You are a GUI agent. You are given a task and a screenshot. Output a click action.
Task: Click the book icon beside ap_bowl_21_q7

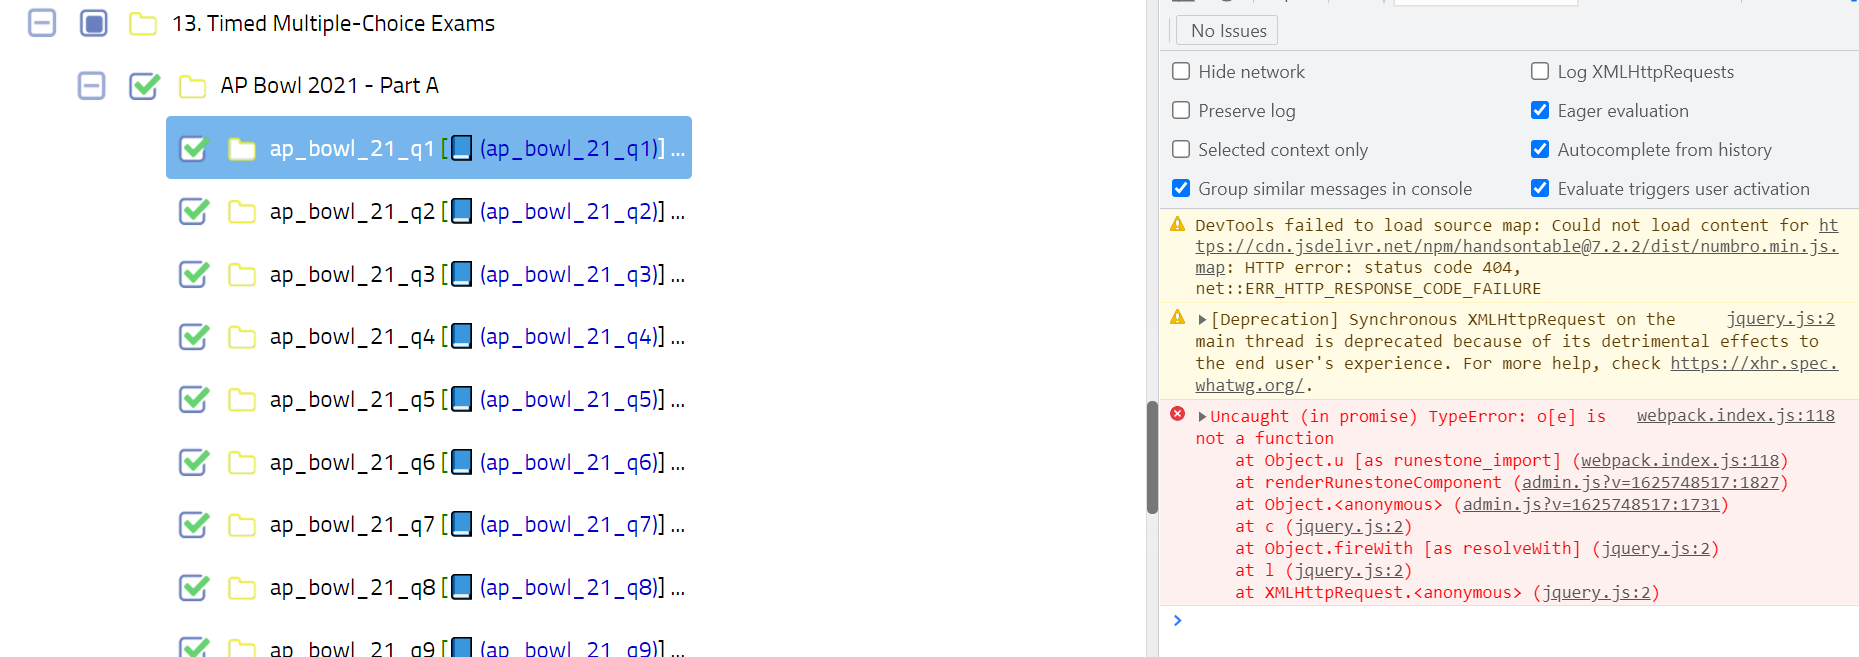[x=461, y=525]
